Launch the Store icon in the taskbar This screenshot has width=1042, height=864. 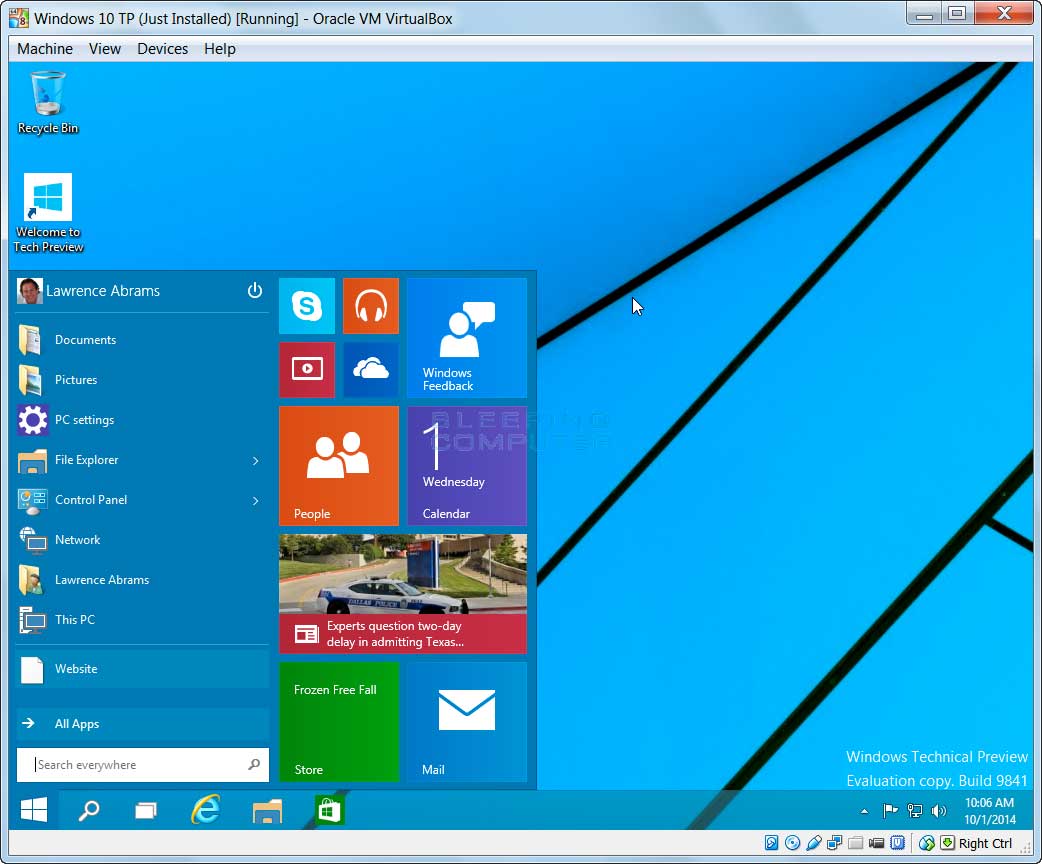[x=329, y=810]
